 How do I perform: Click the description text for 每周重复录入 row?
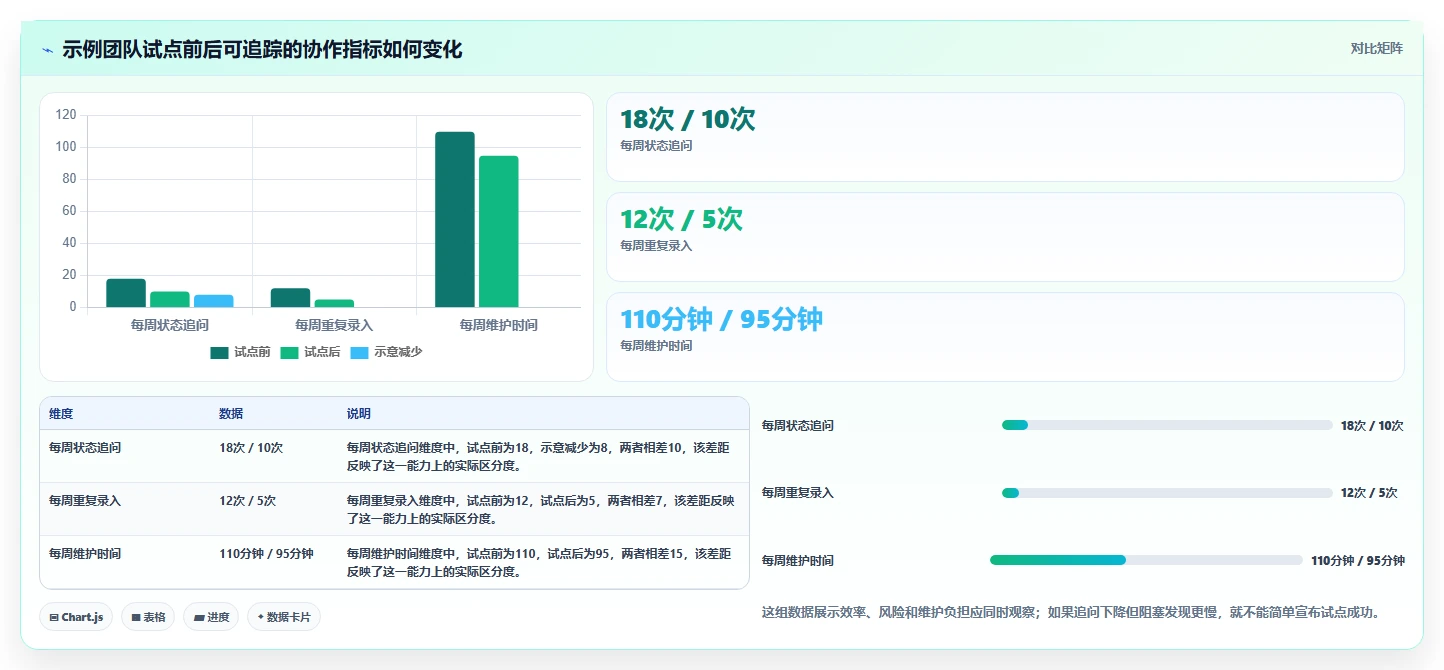click(x=541, y=510)
